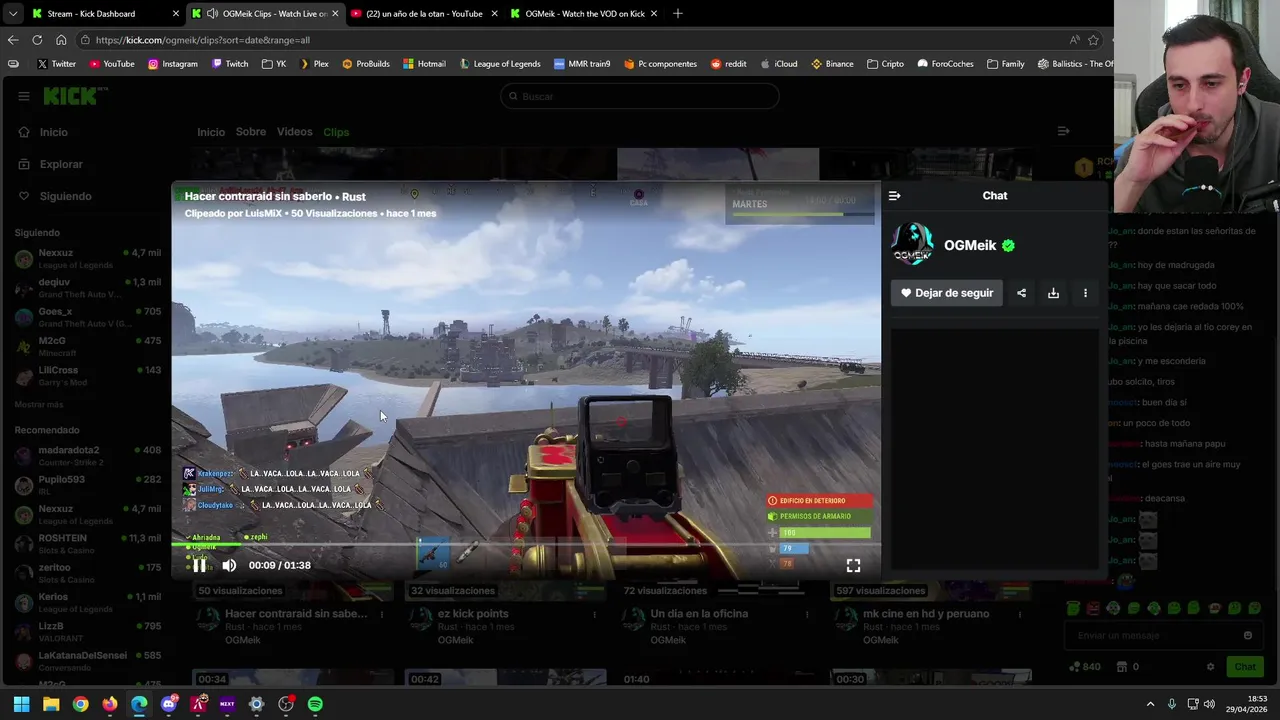The image size is (1280, 720).
Task: Open File Explorer from taskbar
Action: tap(51, 704)
